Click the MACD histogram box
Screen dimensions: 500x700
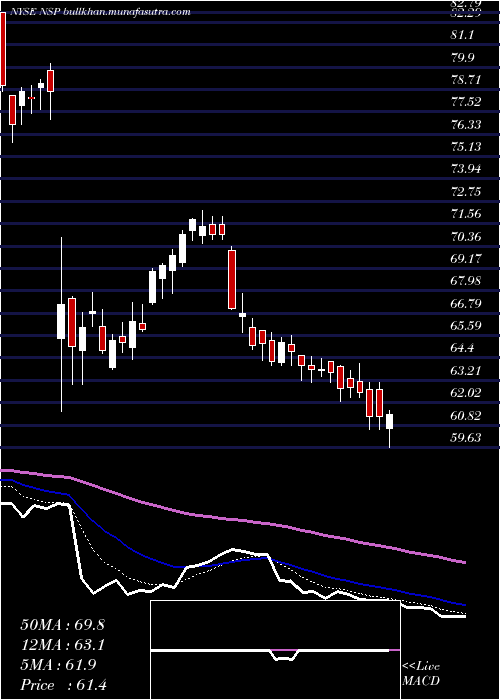click(x=275, y=650)
